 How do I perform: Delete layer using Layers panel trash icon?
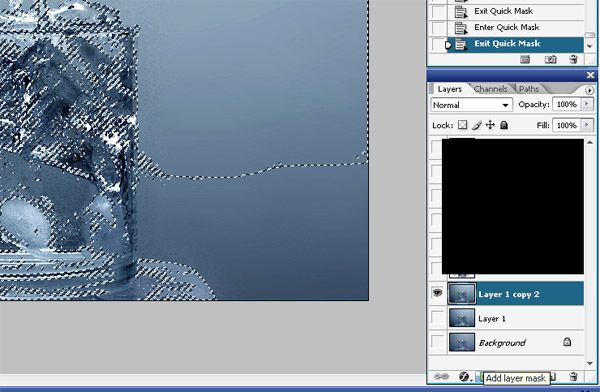click(573, 377)
